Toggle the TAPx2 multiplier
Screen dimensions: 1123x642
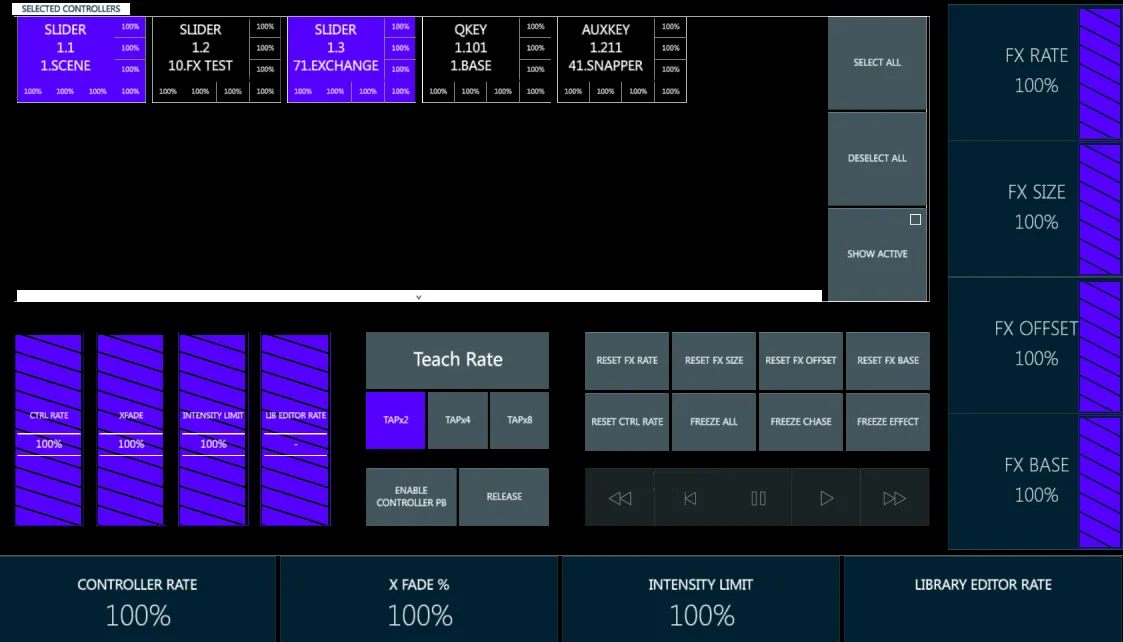click(x=395, y=421)
